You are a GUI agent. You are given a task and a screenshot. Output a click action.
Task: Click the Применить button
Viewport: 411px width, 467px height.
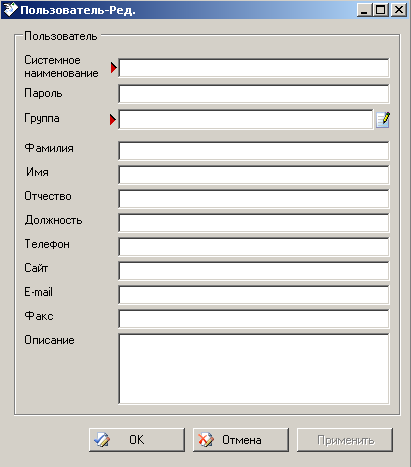345,440
